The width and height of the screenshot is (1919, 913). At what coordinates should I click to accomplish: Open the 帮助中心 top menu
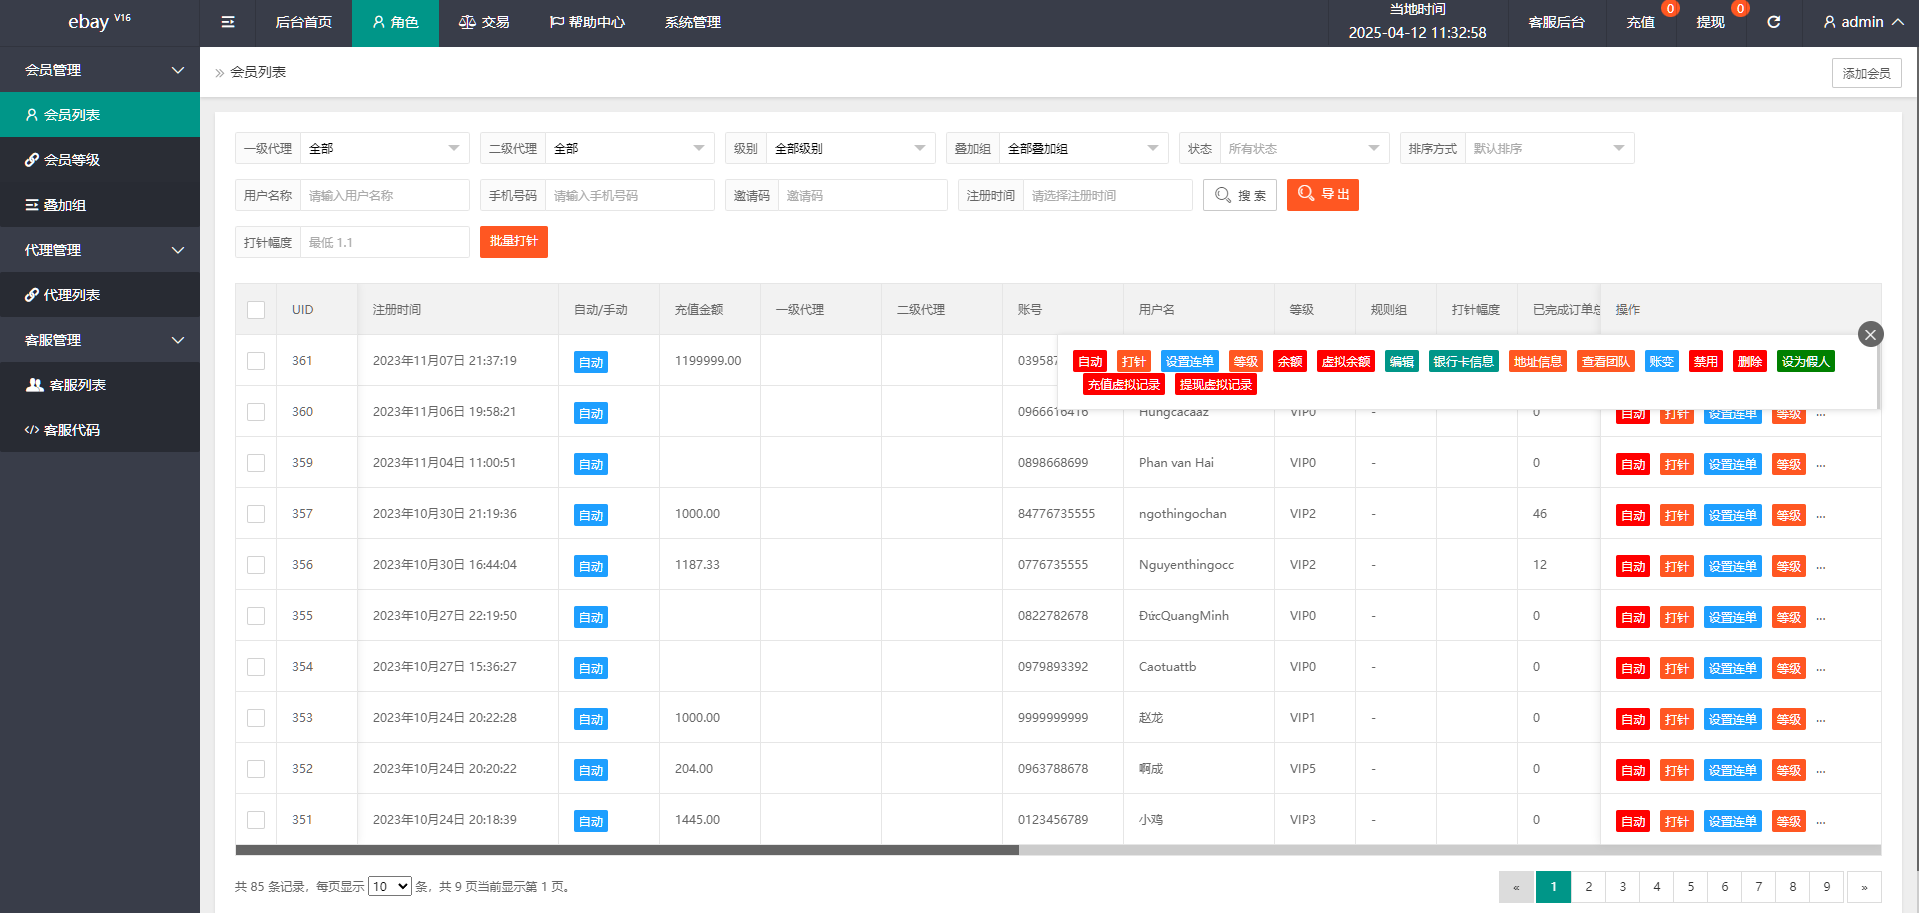tap(587, 22)
